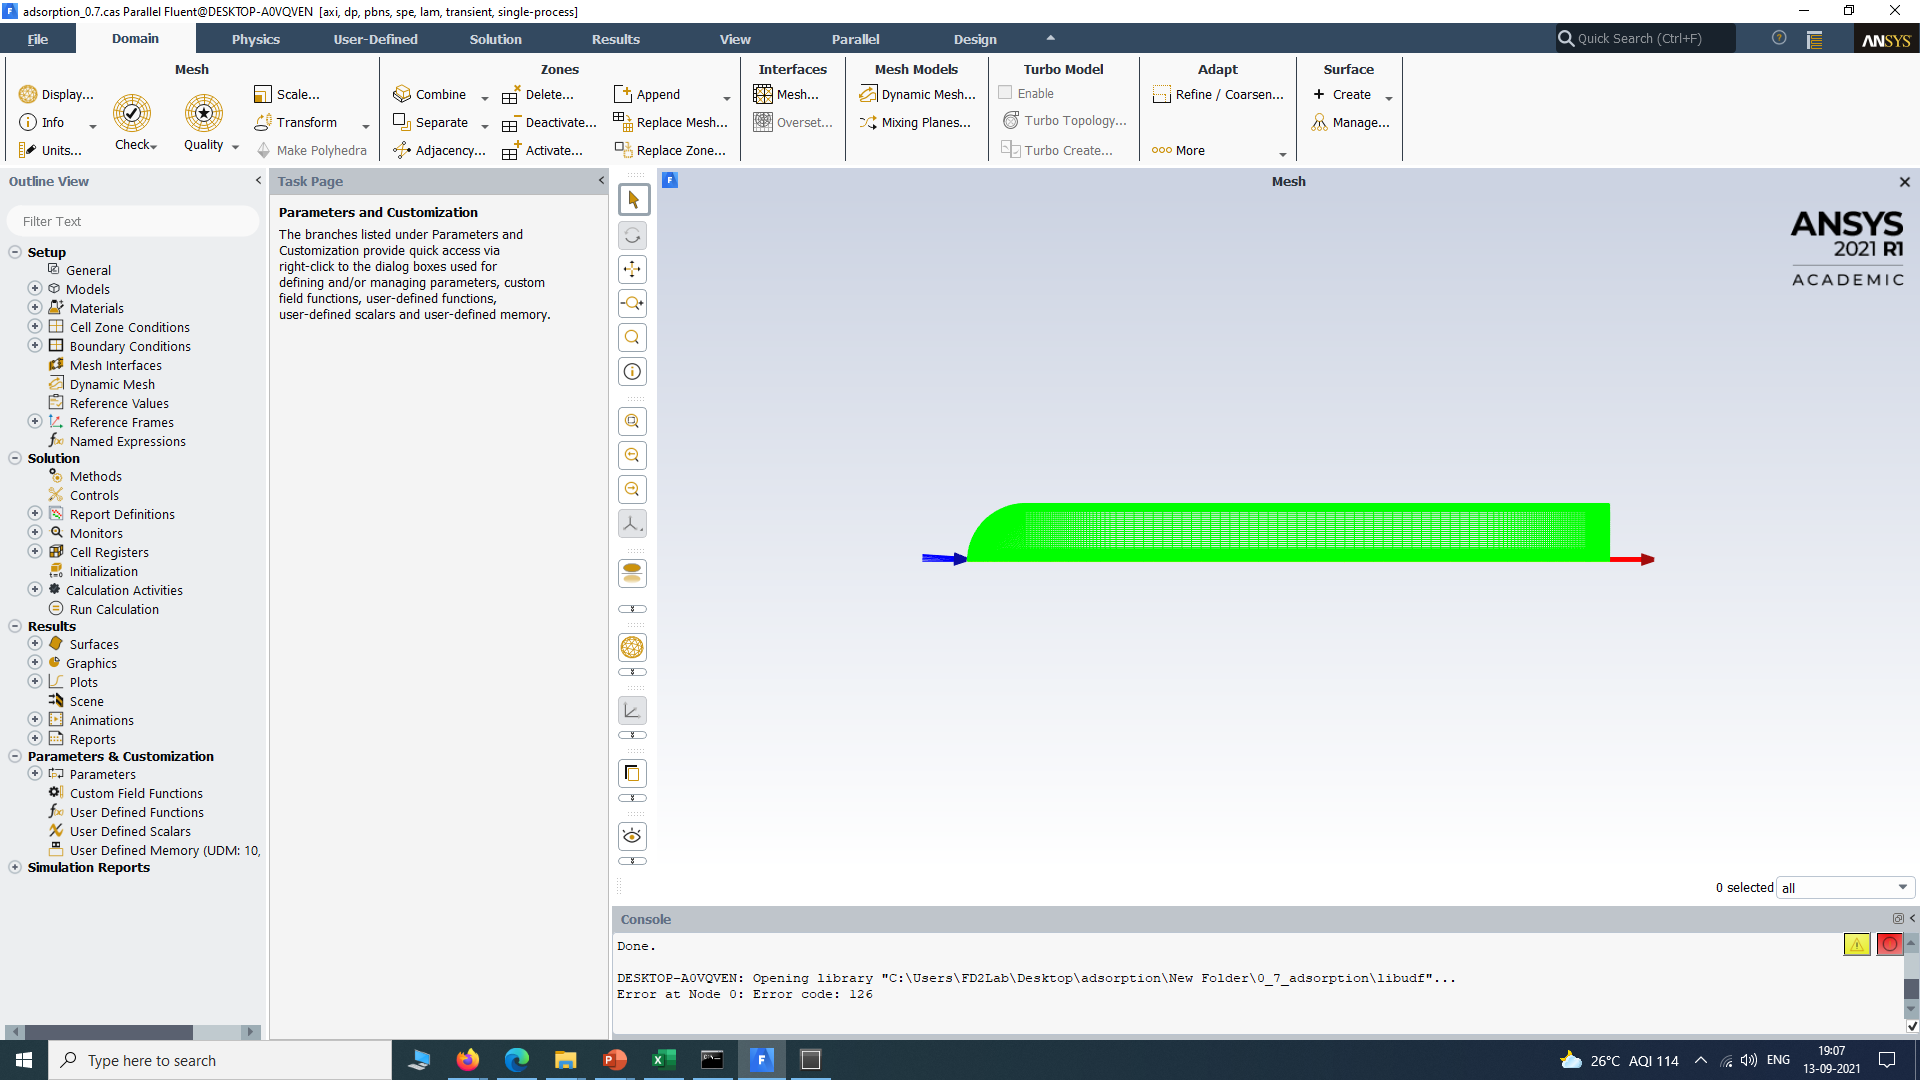Click the zoom in toolbar button
Screen dimensions: 1920x1080
[633, 456]
